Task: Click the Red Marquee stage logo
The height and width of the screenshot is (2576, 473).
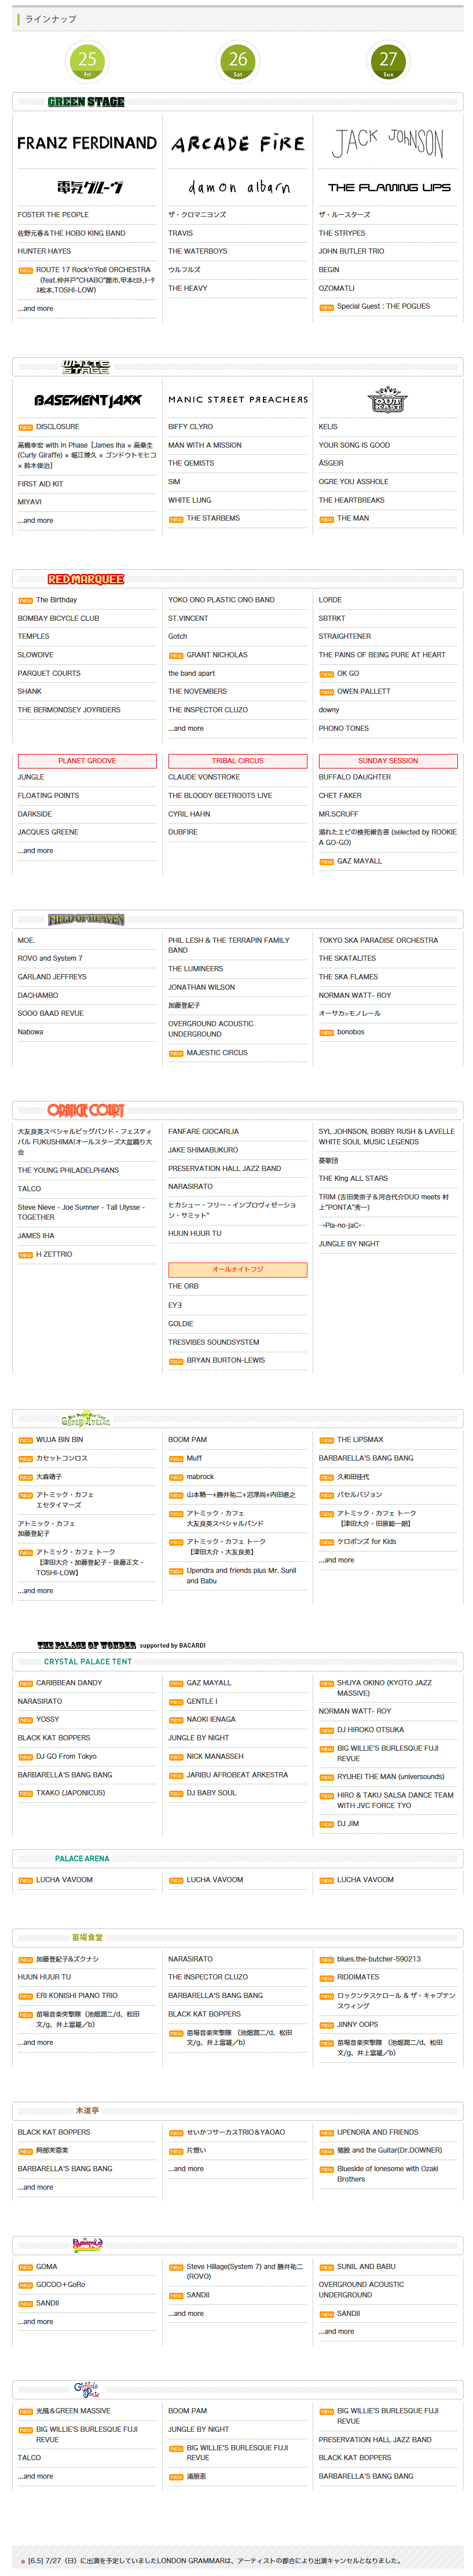Action: 86,579
